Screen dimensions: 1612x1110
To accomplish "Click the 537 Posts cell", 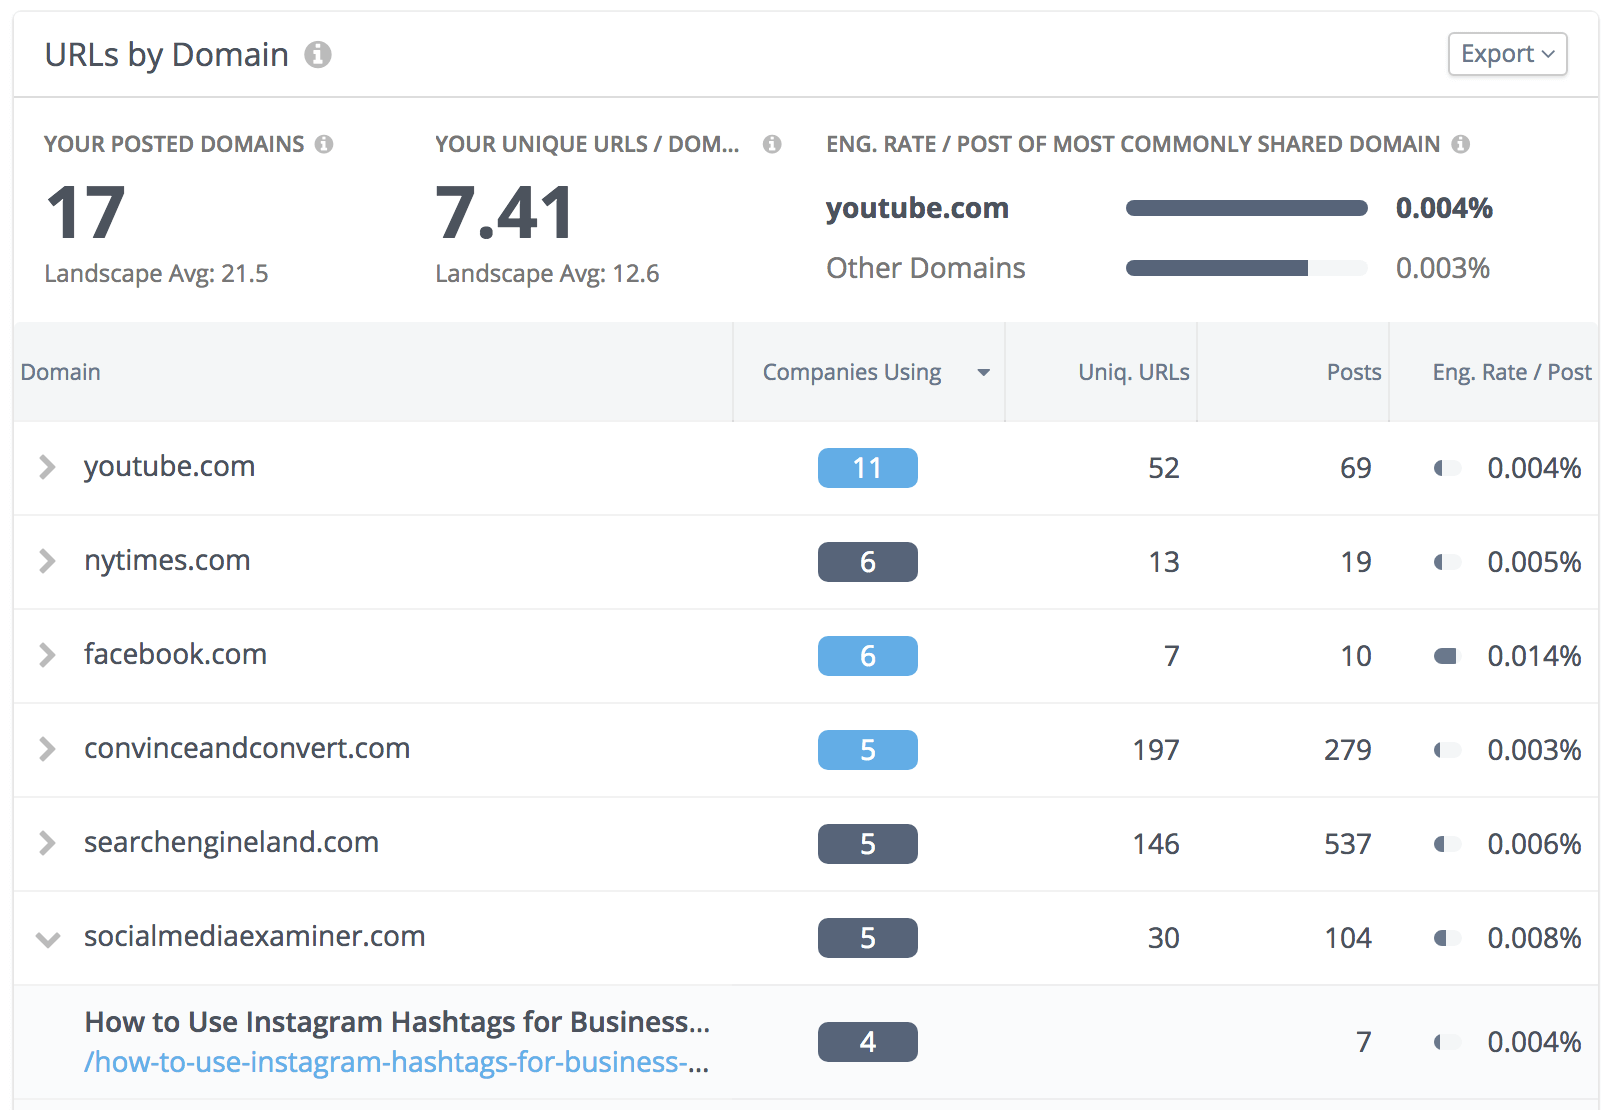I will tap(1348, 844).
